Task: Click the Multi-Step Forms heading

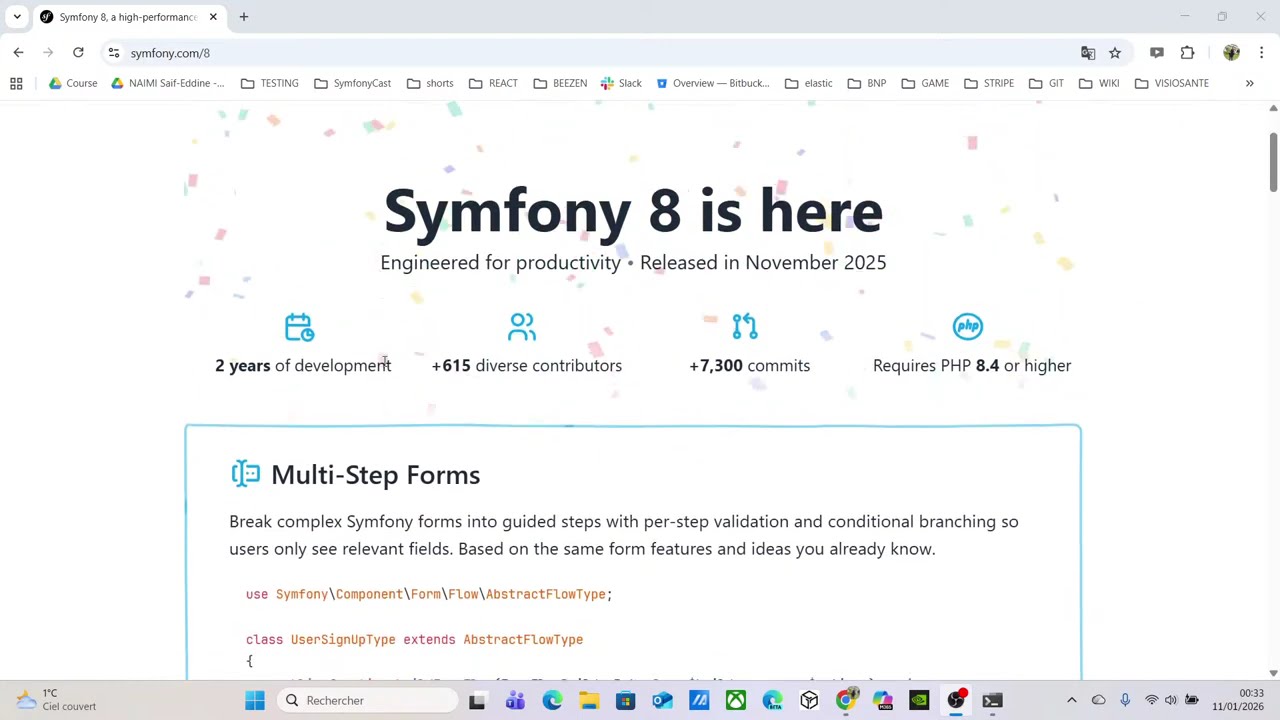Action: (375, 475)
